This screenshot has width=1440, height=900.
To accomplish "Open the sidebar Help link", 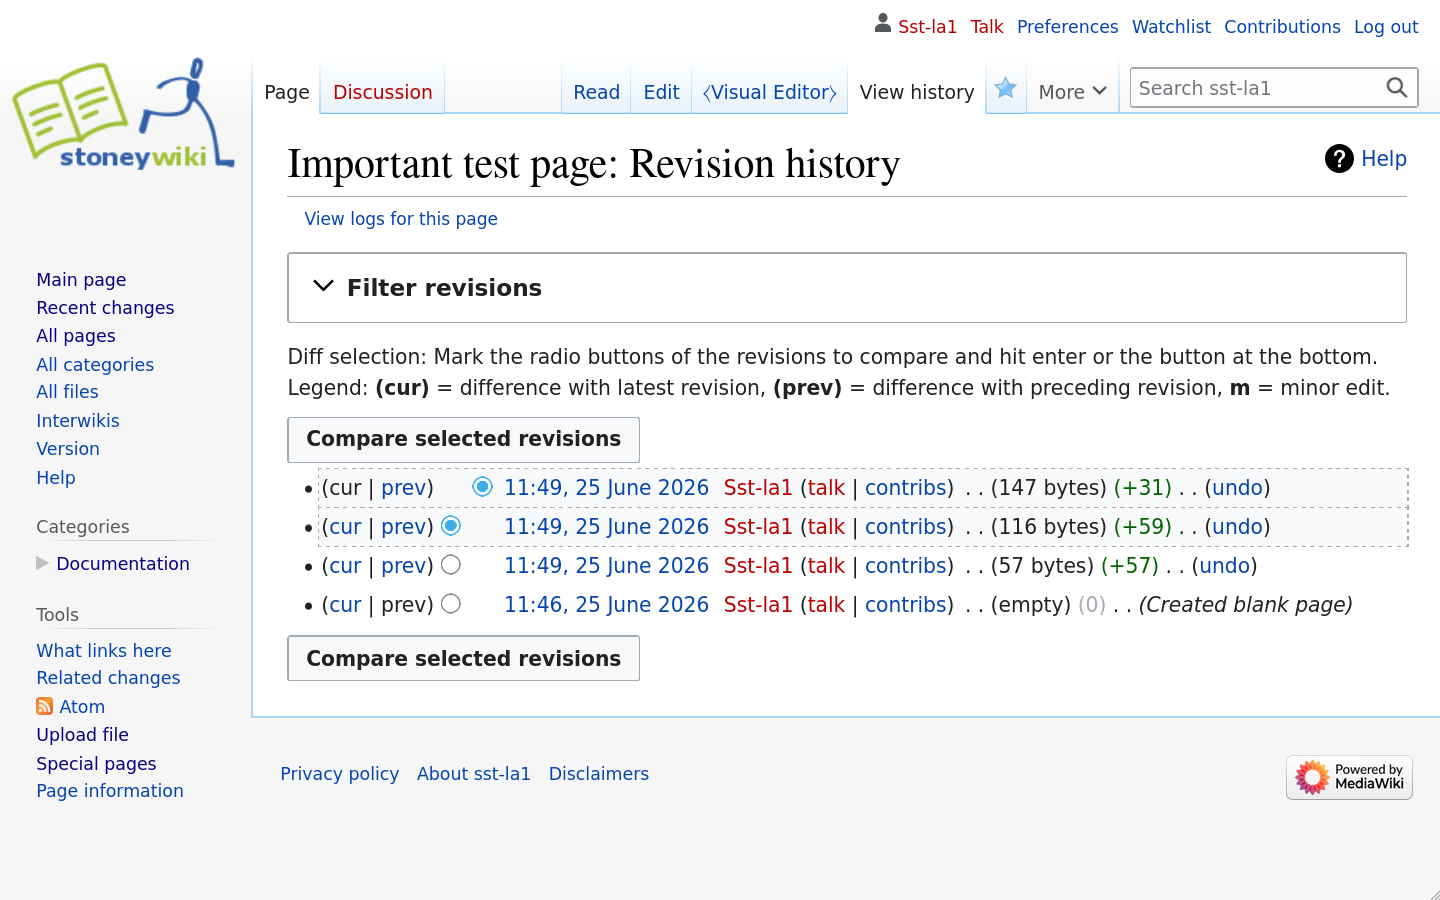I will [56, 478].
